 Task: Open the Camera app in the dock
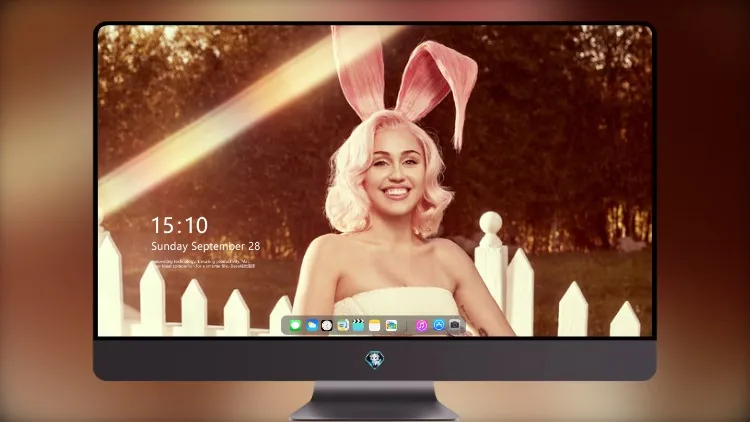(x=455, y=325)
